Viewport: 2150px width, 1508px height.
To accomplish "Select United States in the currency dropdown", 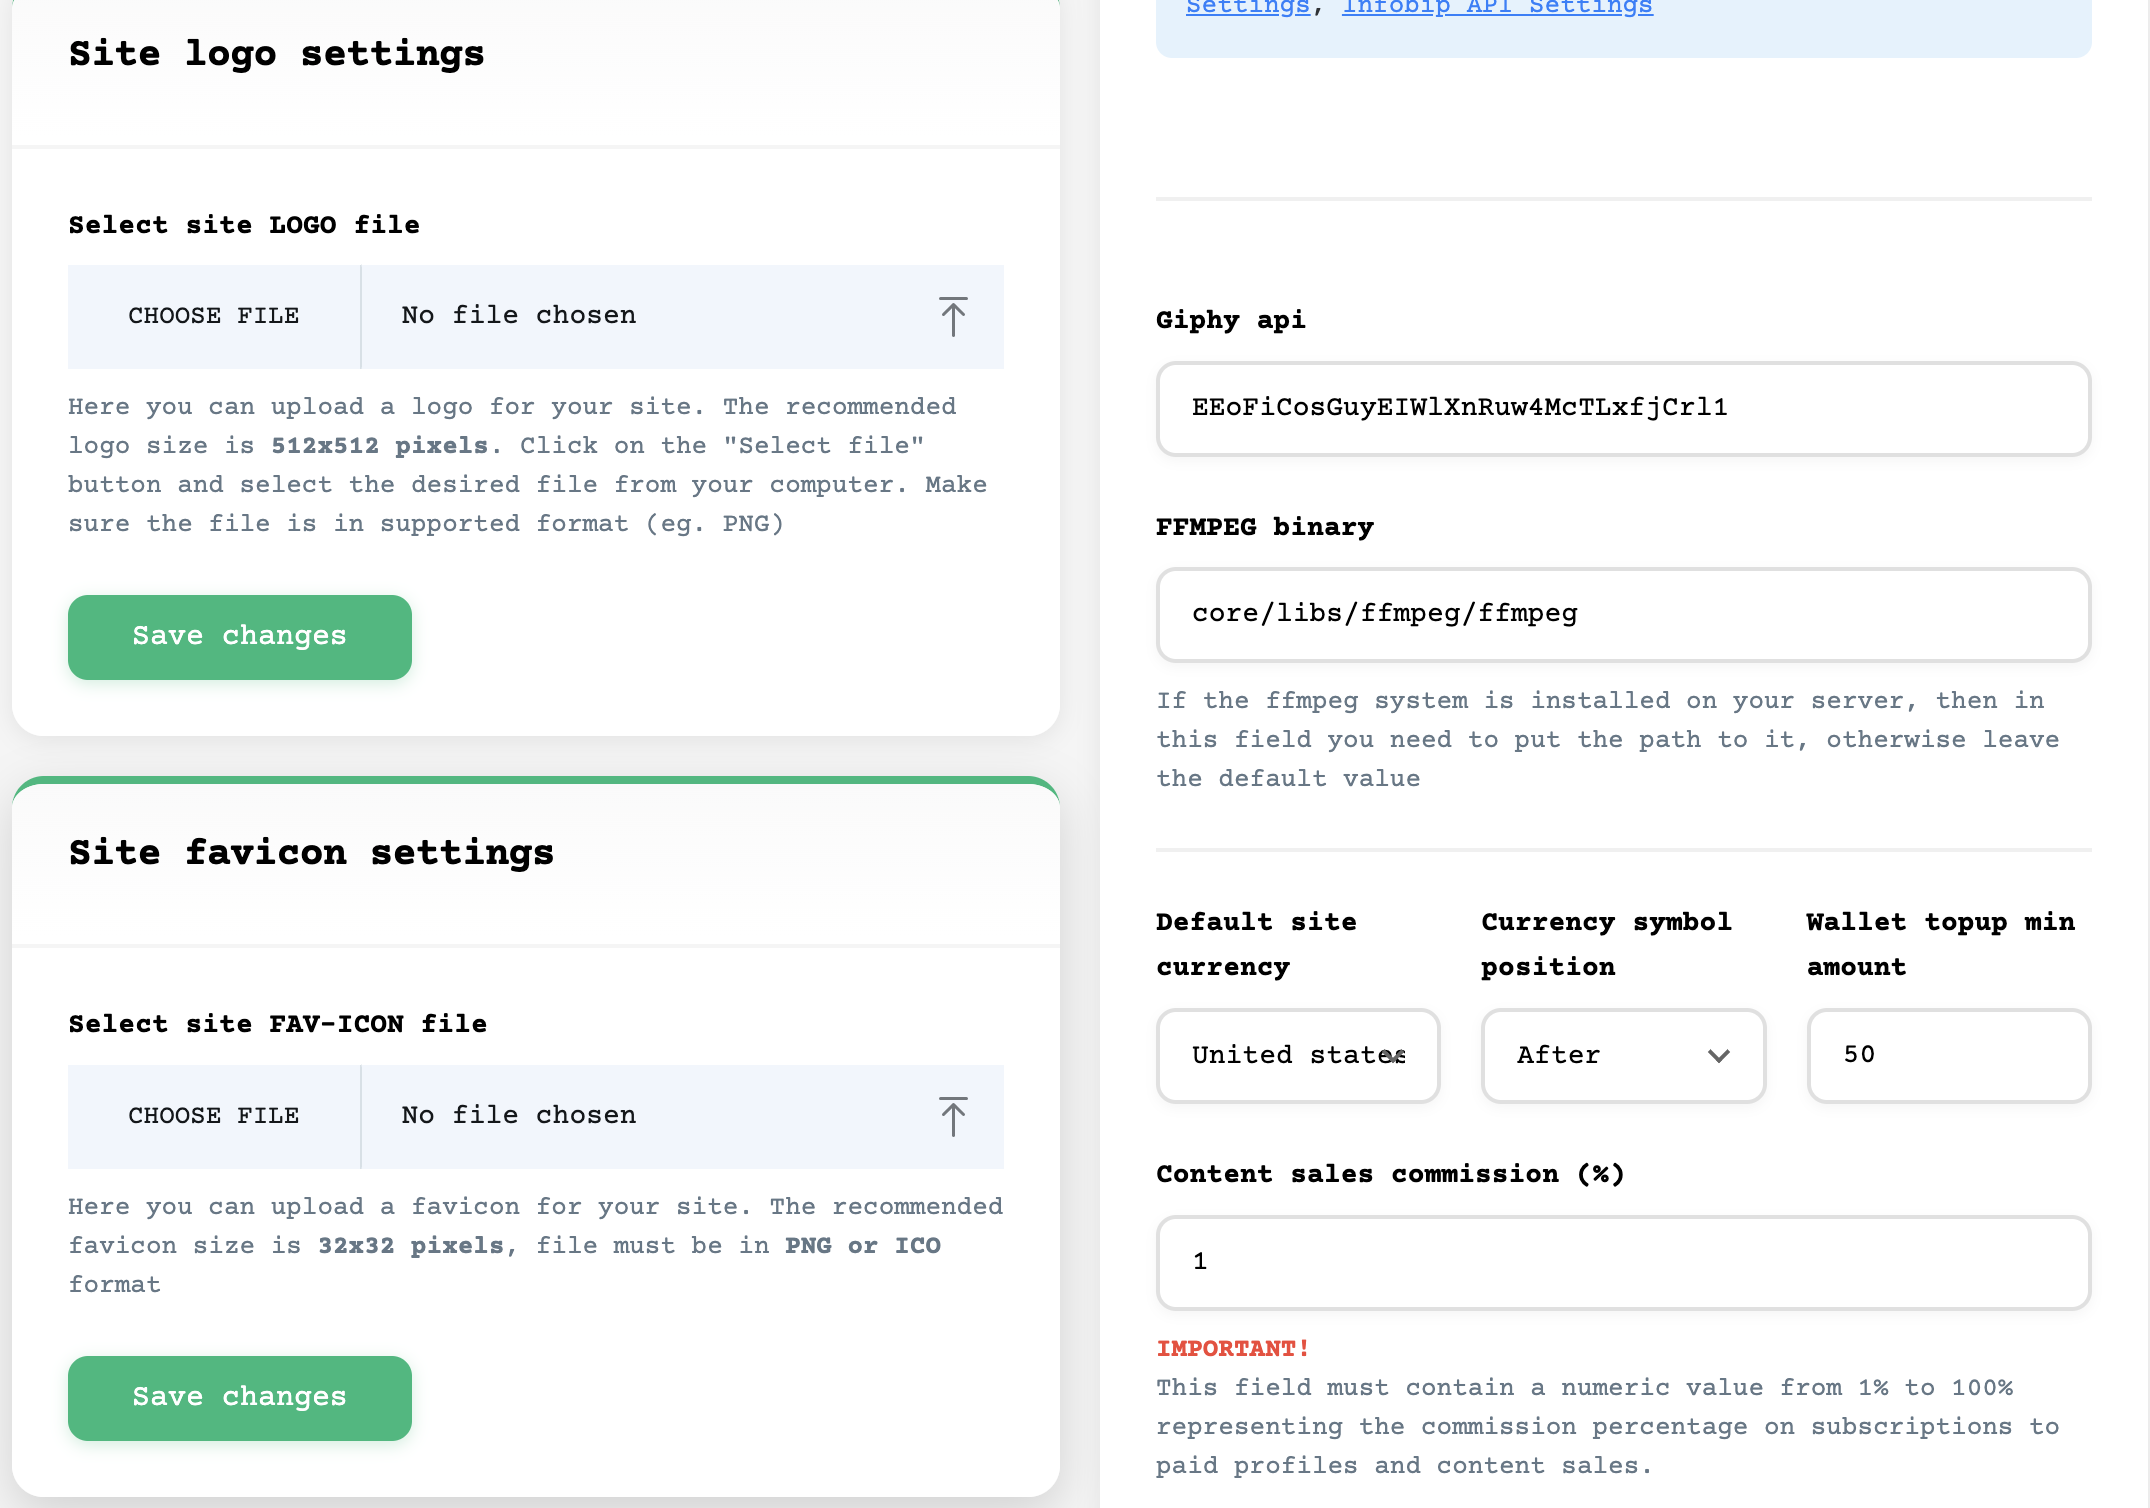I will point(1297,1055).
